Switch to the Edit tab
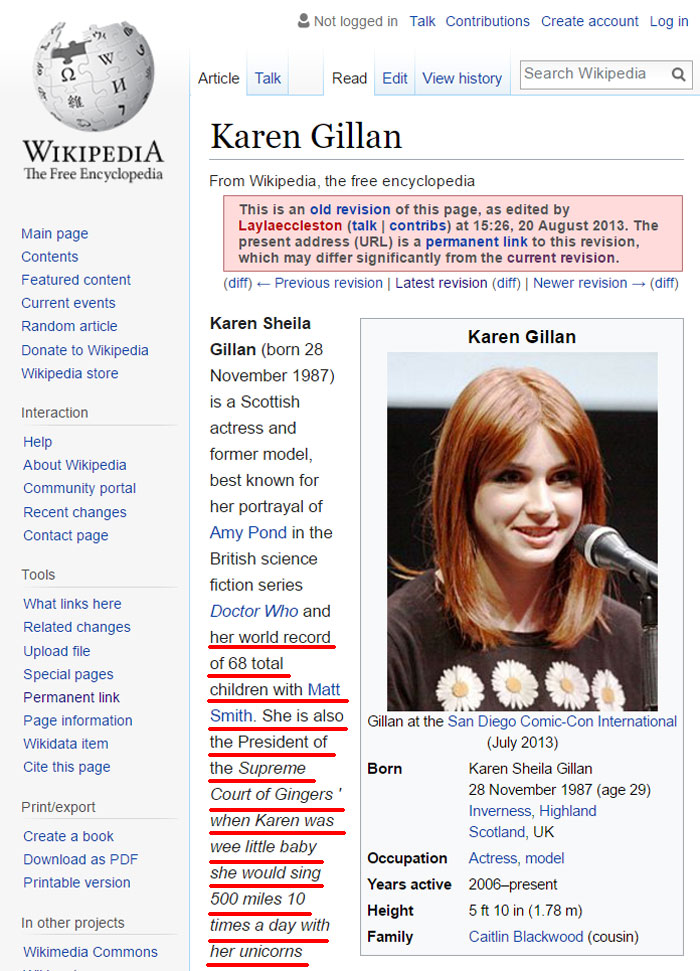Viewport: 700px width, 971px height. click(x=395, y=79)
